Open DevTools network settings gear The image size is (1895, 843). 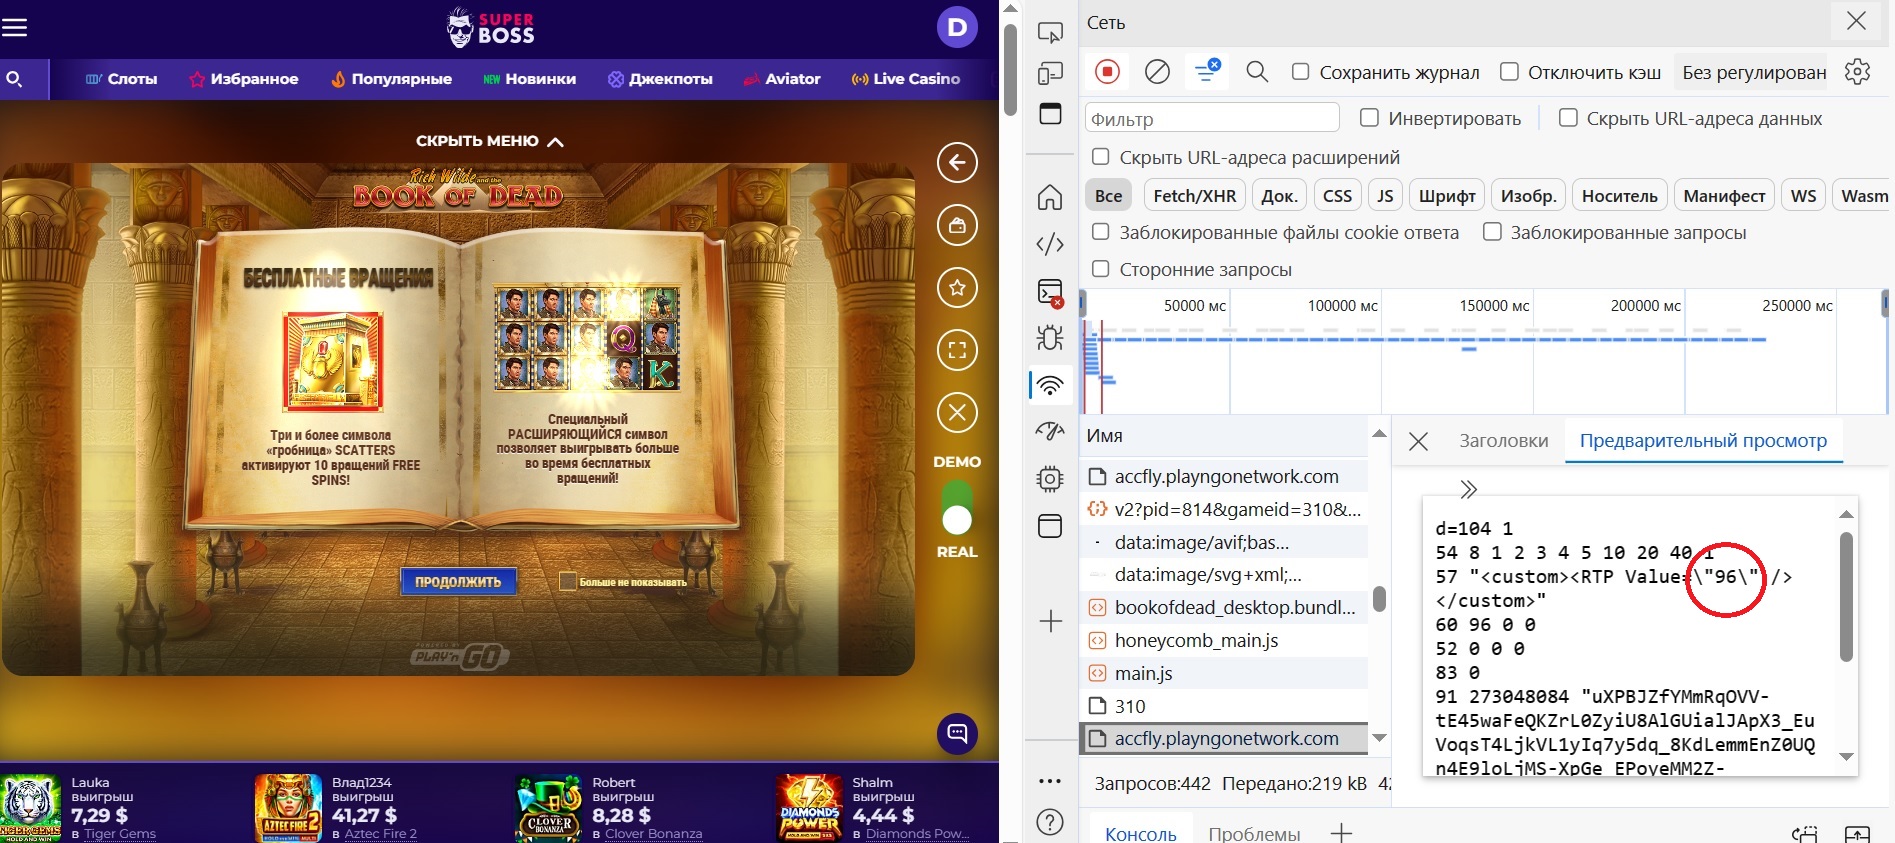pyautogui.click(x=1857, y=72)
